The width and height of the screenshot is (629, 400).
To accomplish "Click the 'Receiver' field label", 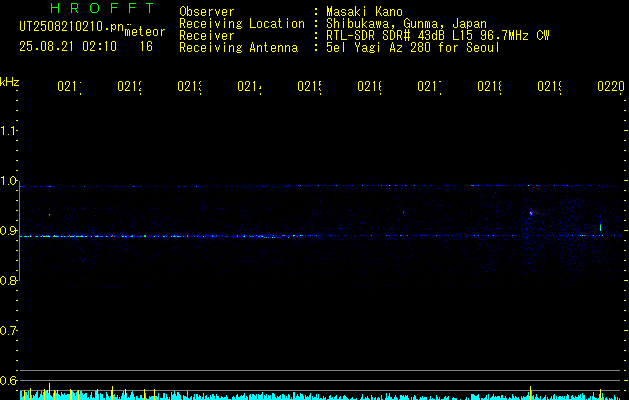I will click(207, 36).
